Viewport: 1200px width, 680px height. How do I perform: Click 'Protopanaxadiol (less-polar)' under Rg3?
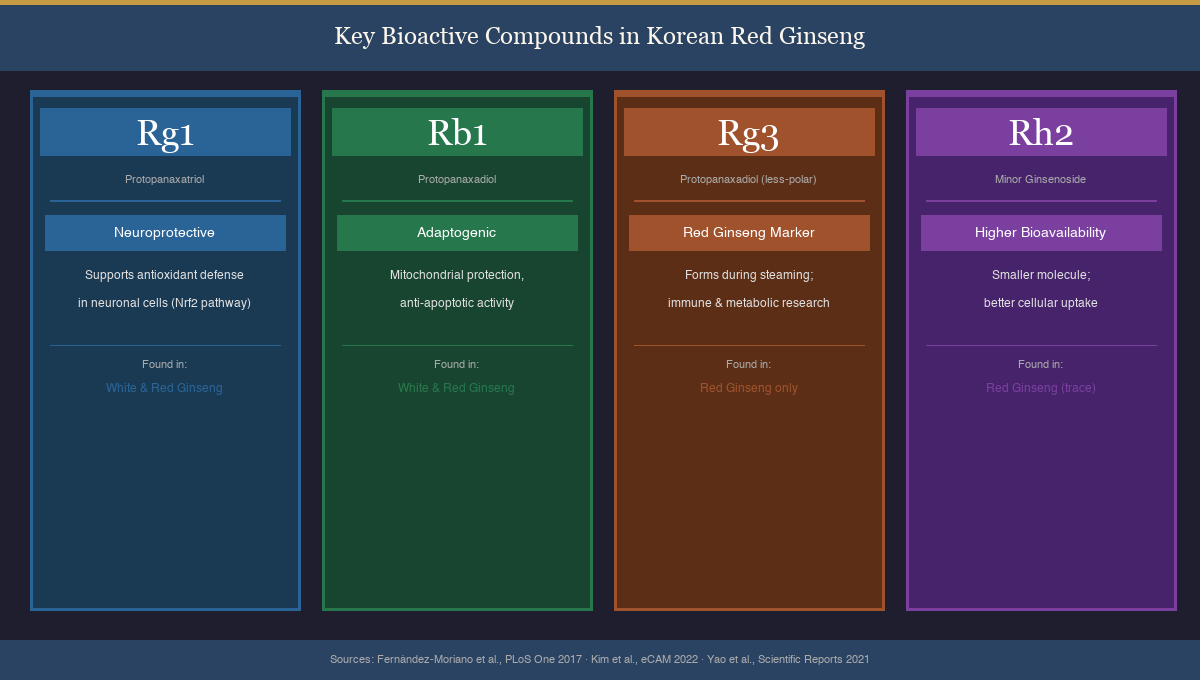point(748,179)
